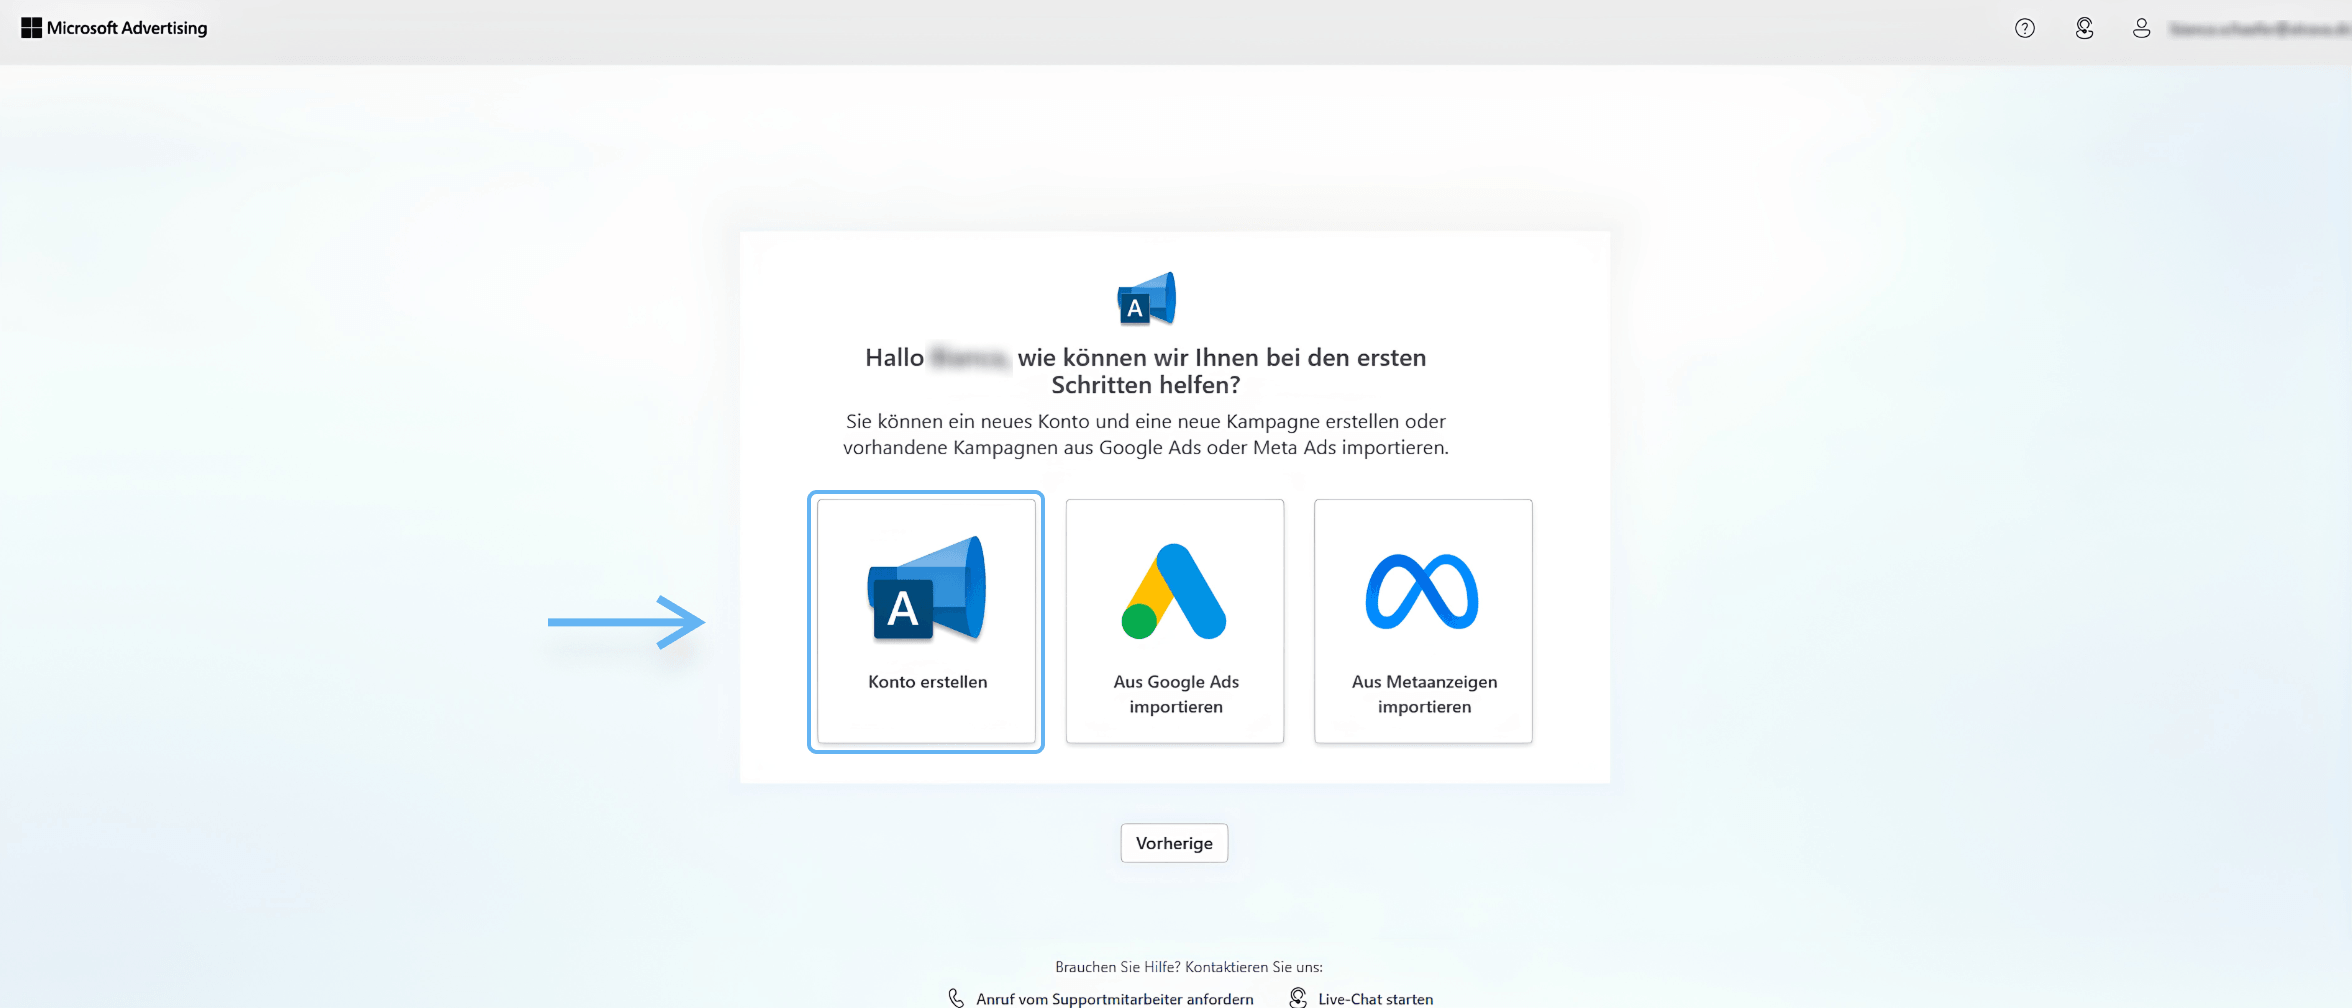2352x1008 pixels.
Task: Click the headset icon beside Live-Chat starten
Action: 1298,998
